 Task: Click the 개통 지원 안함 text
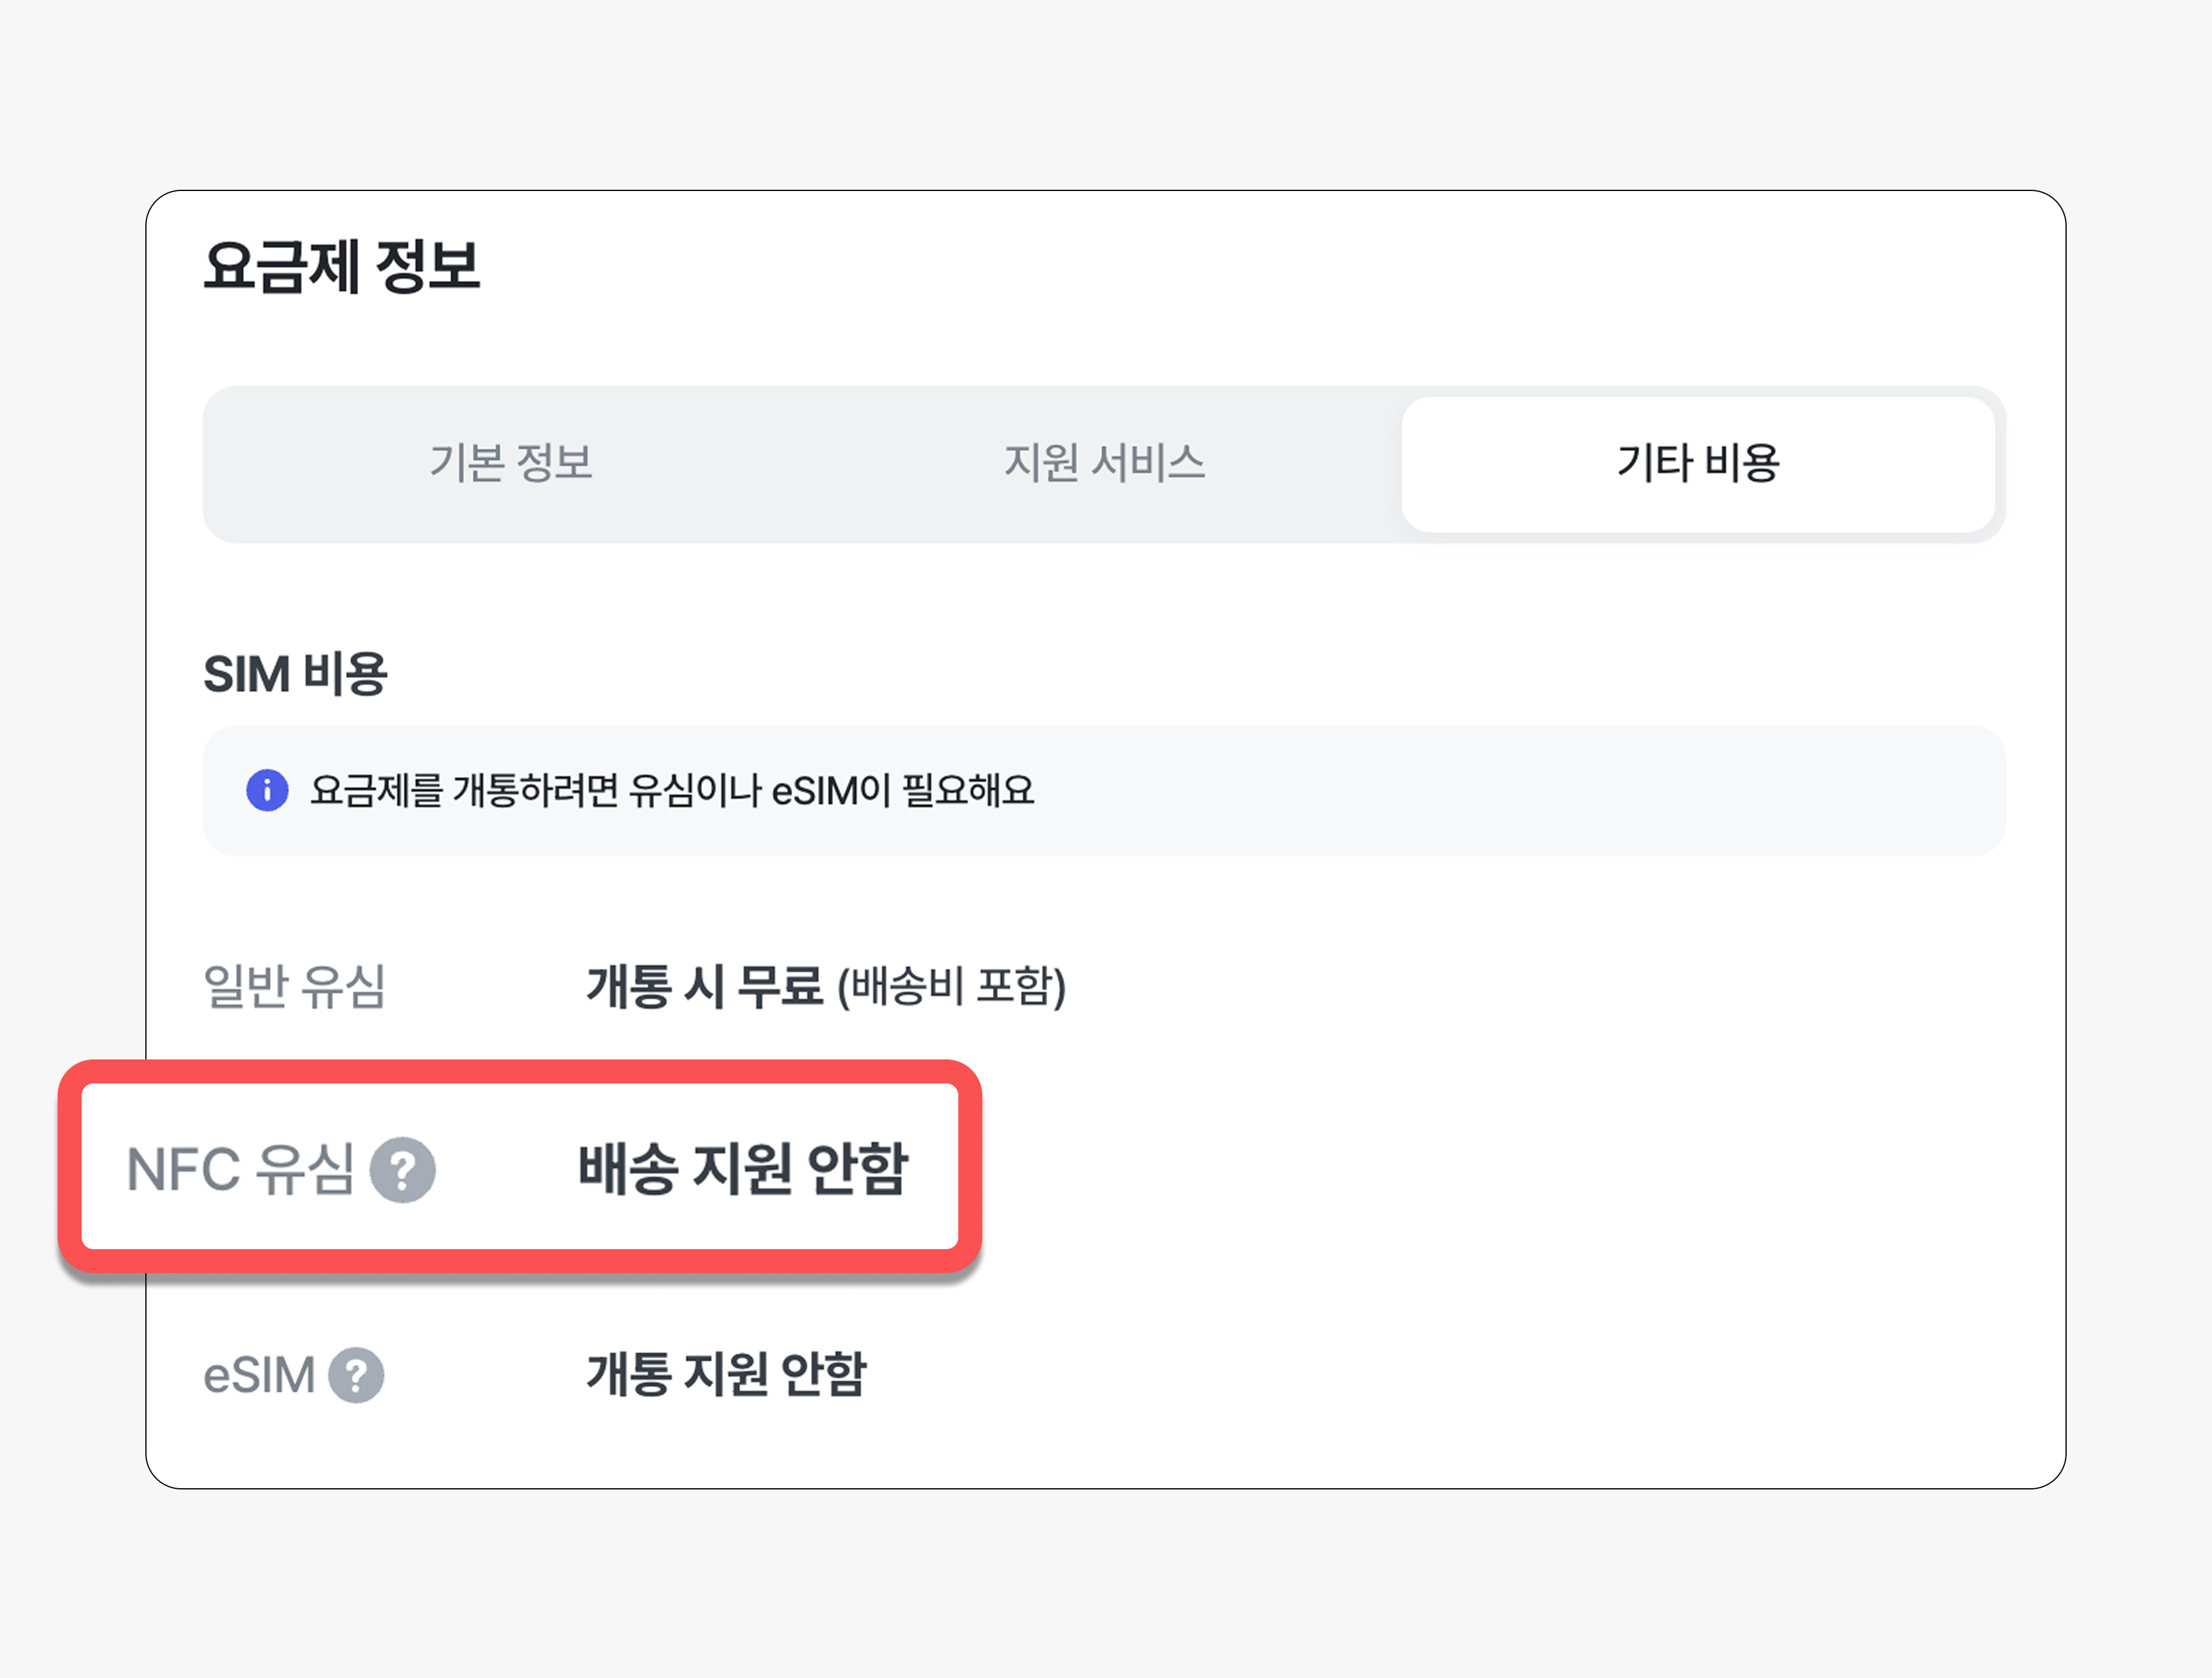pyautogui.click(x=726, y=1374)
